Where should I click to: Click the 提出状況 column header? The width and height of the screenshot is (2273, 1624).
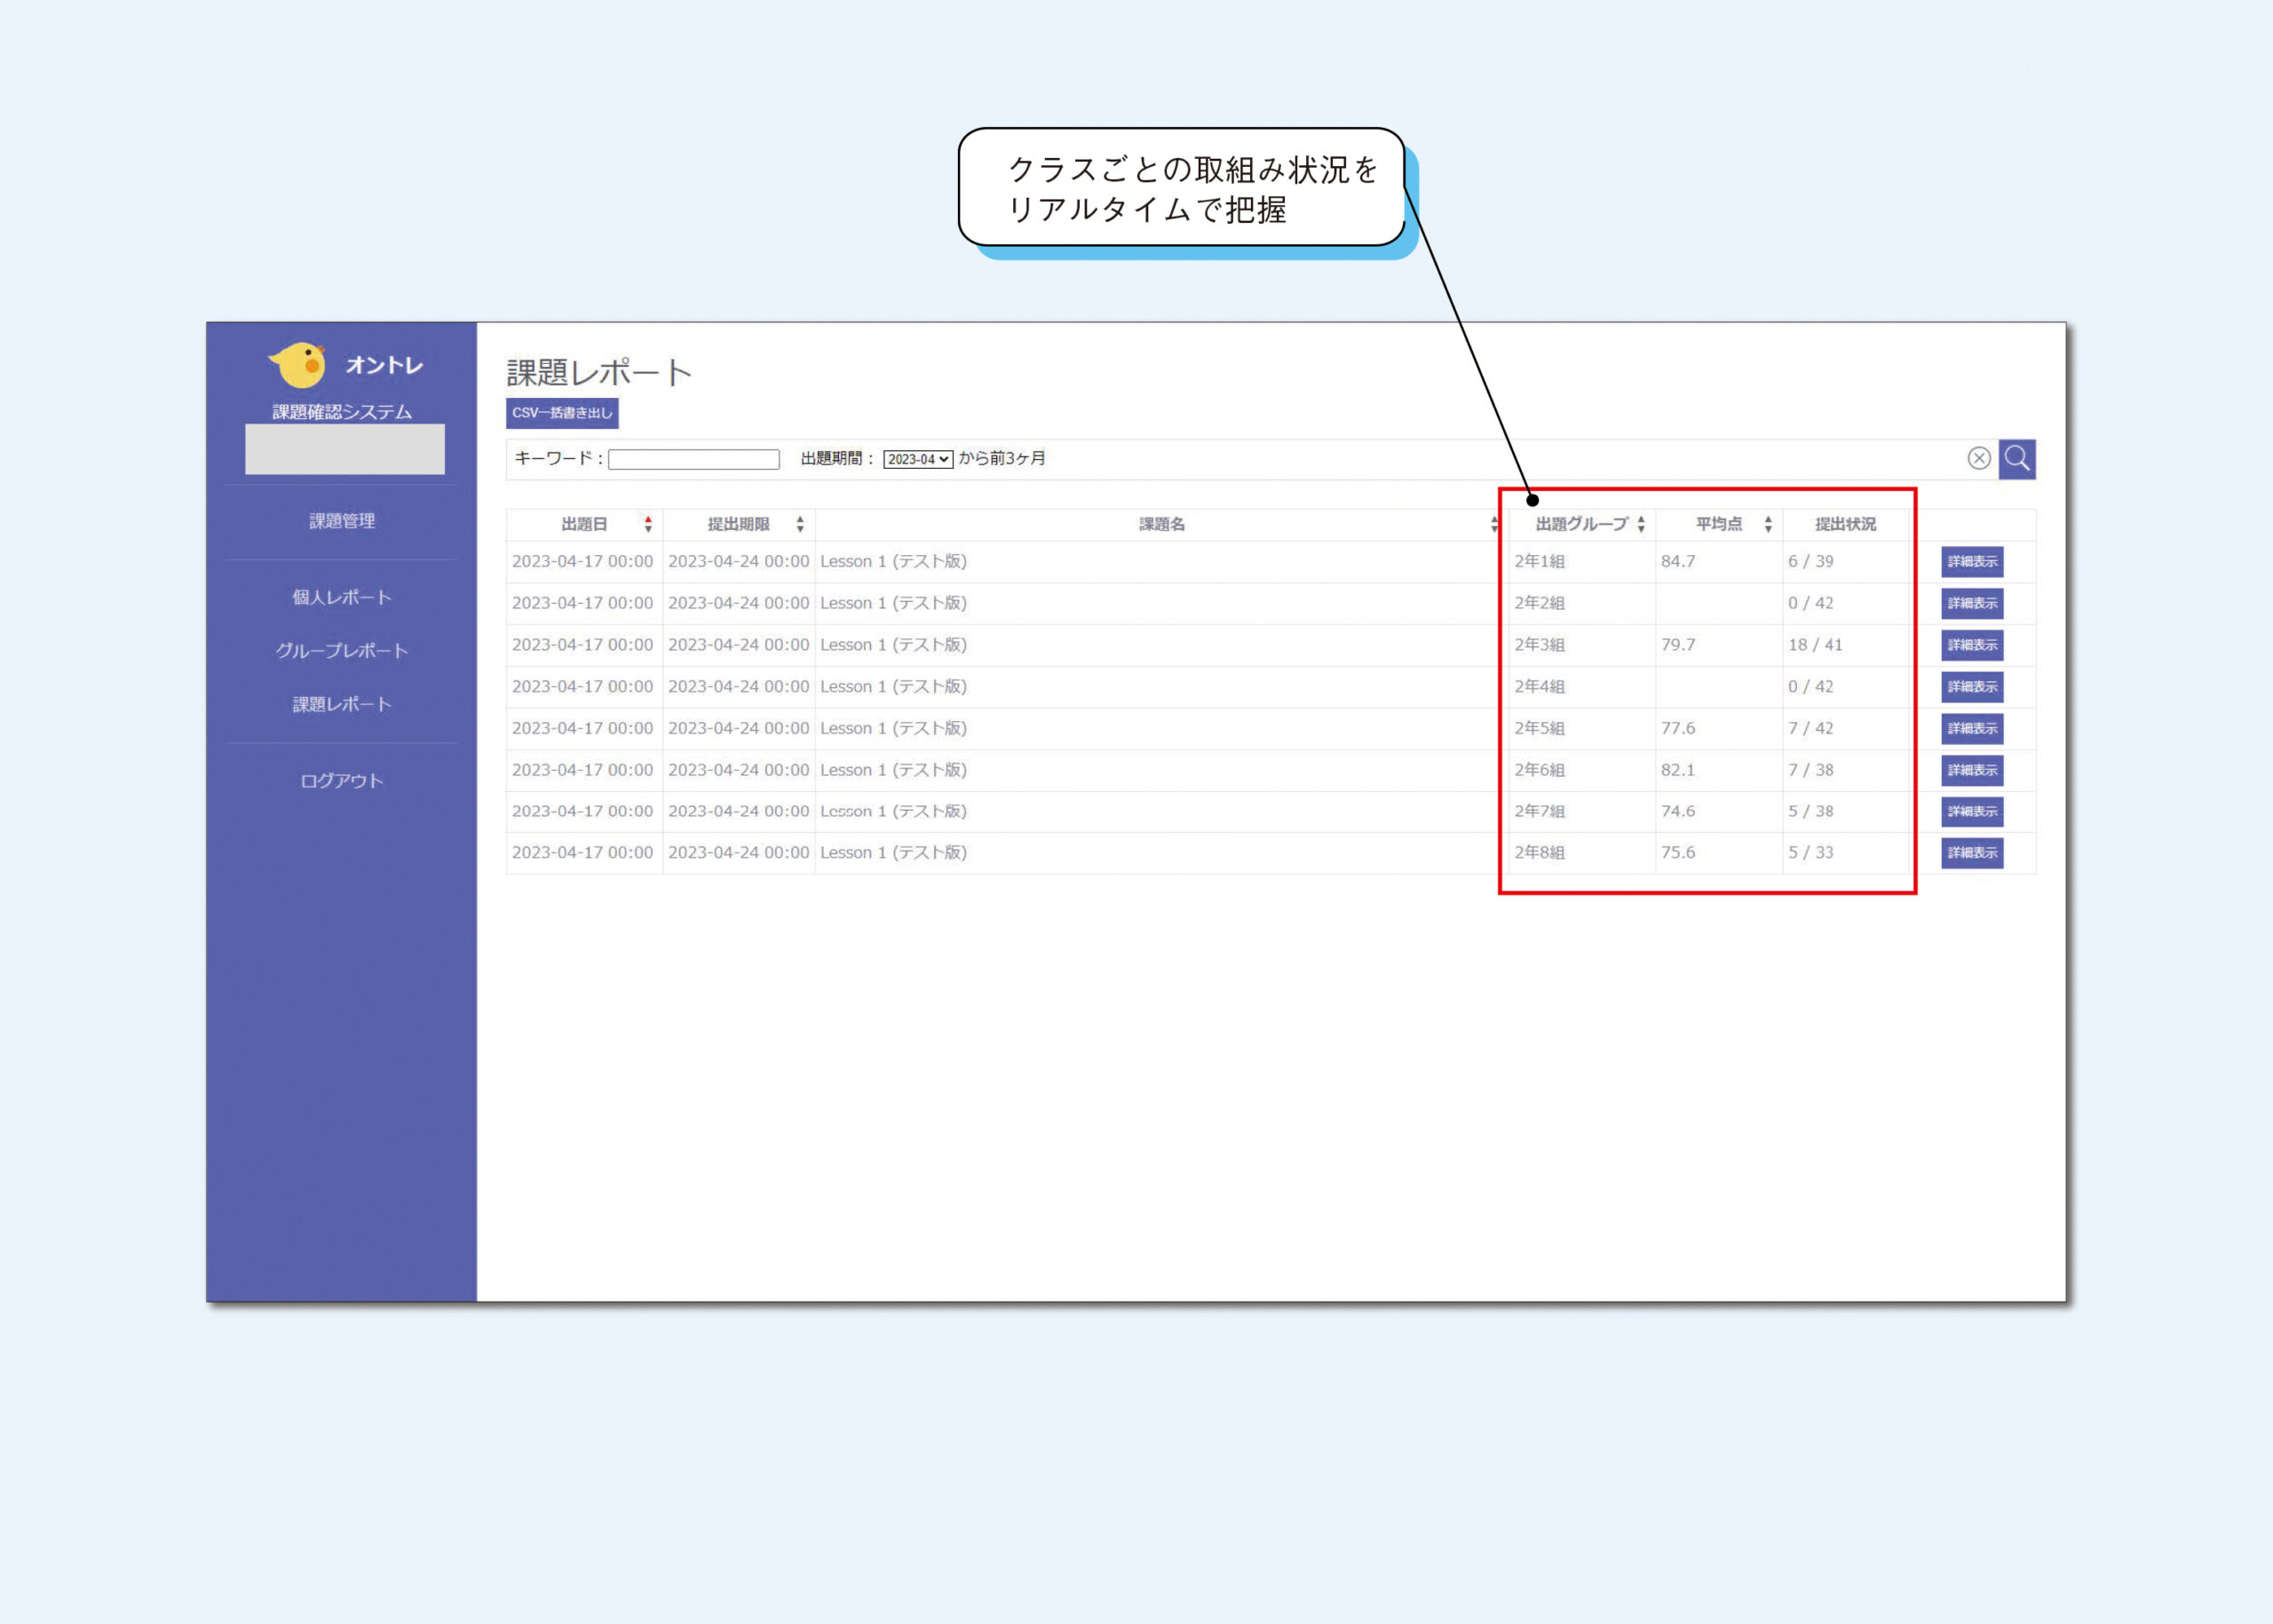click(1845, 524)
